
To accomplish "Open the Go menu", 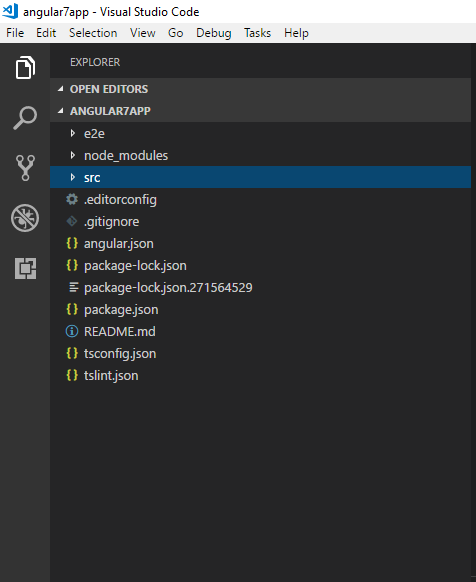I will tap(176, 33).
